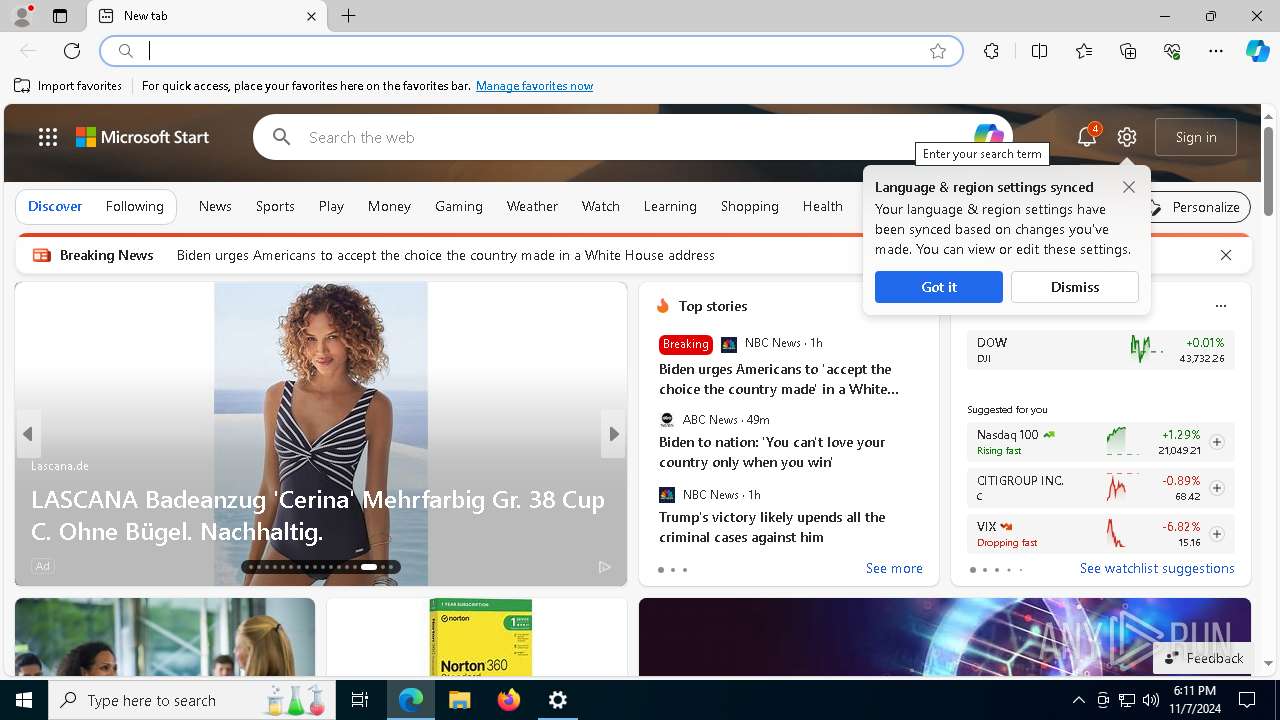Viewport: 1280px width, 720px height.
Task: Open the DOW index row
Action: click(1101, 350)
